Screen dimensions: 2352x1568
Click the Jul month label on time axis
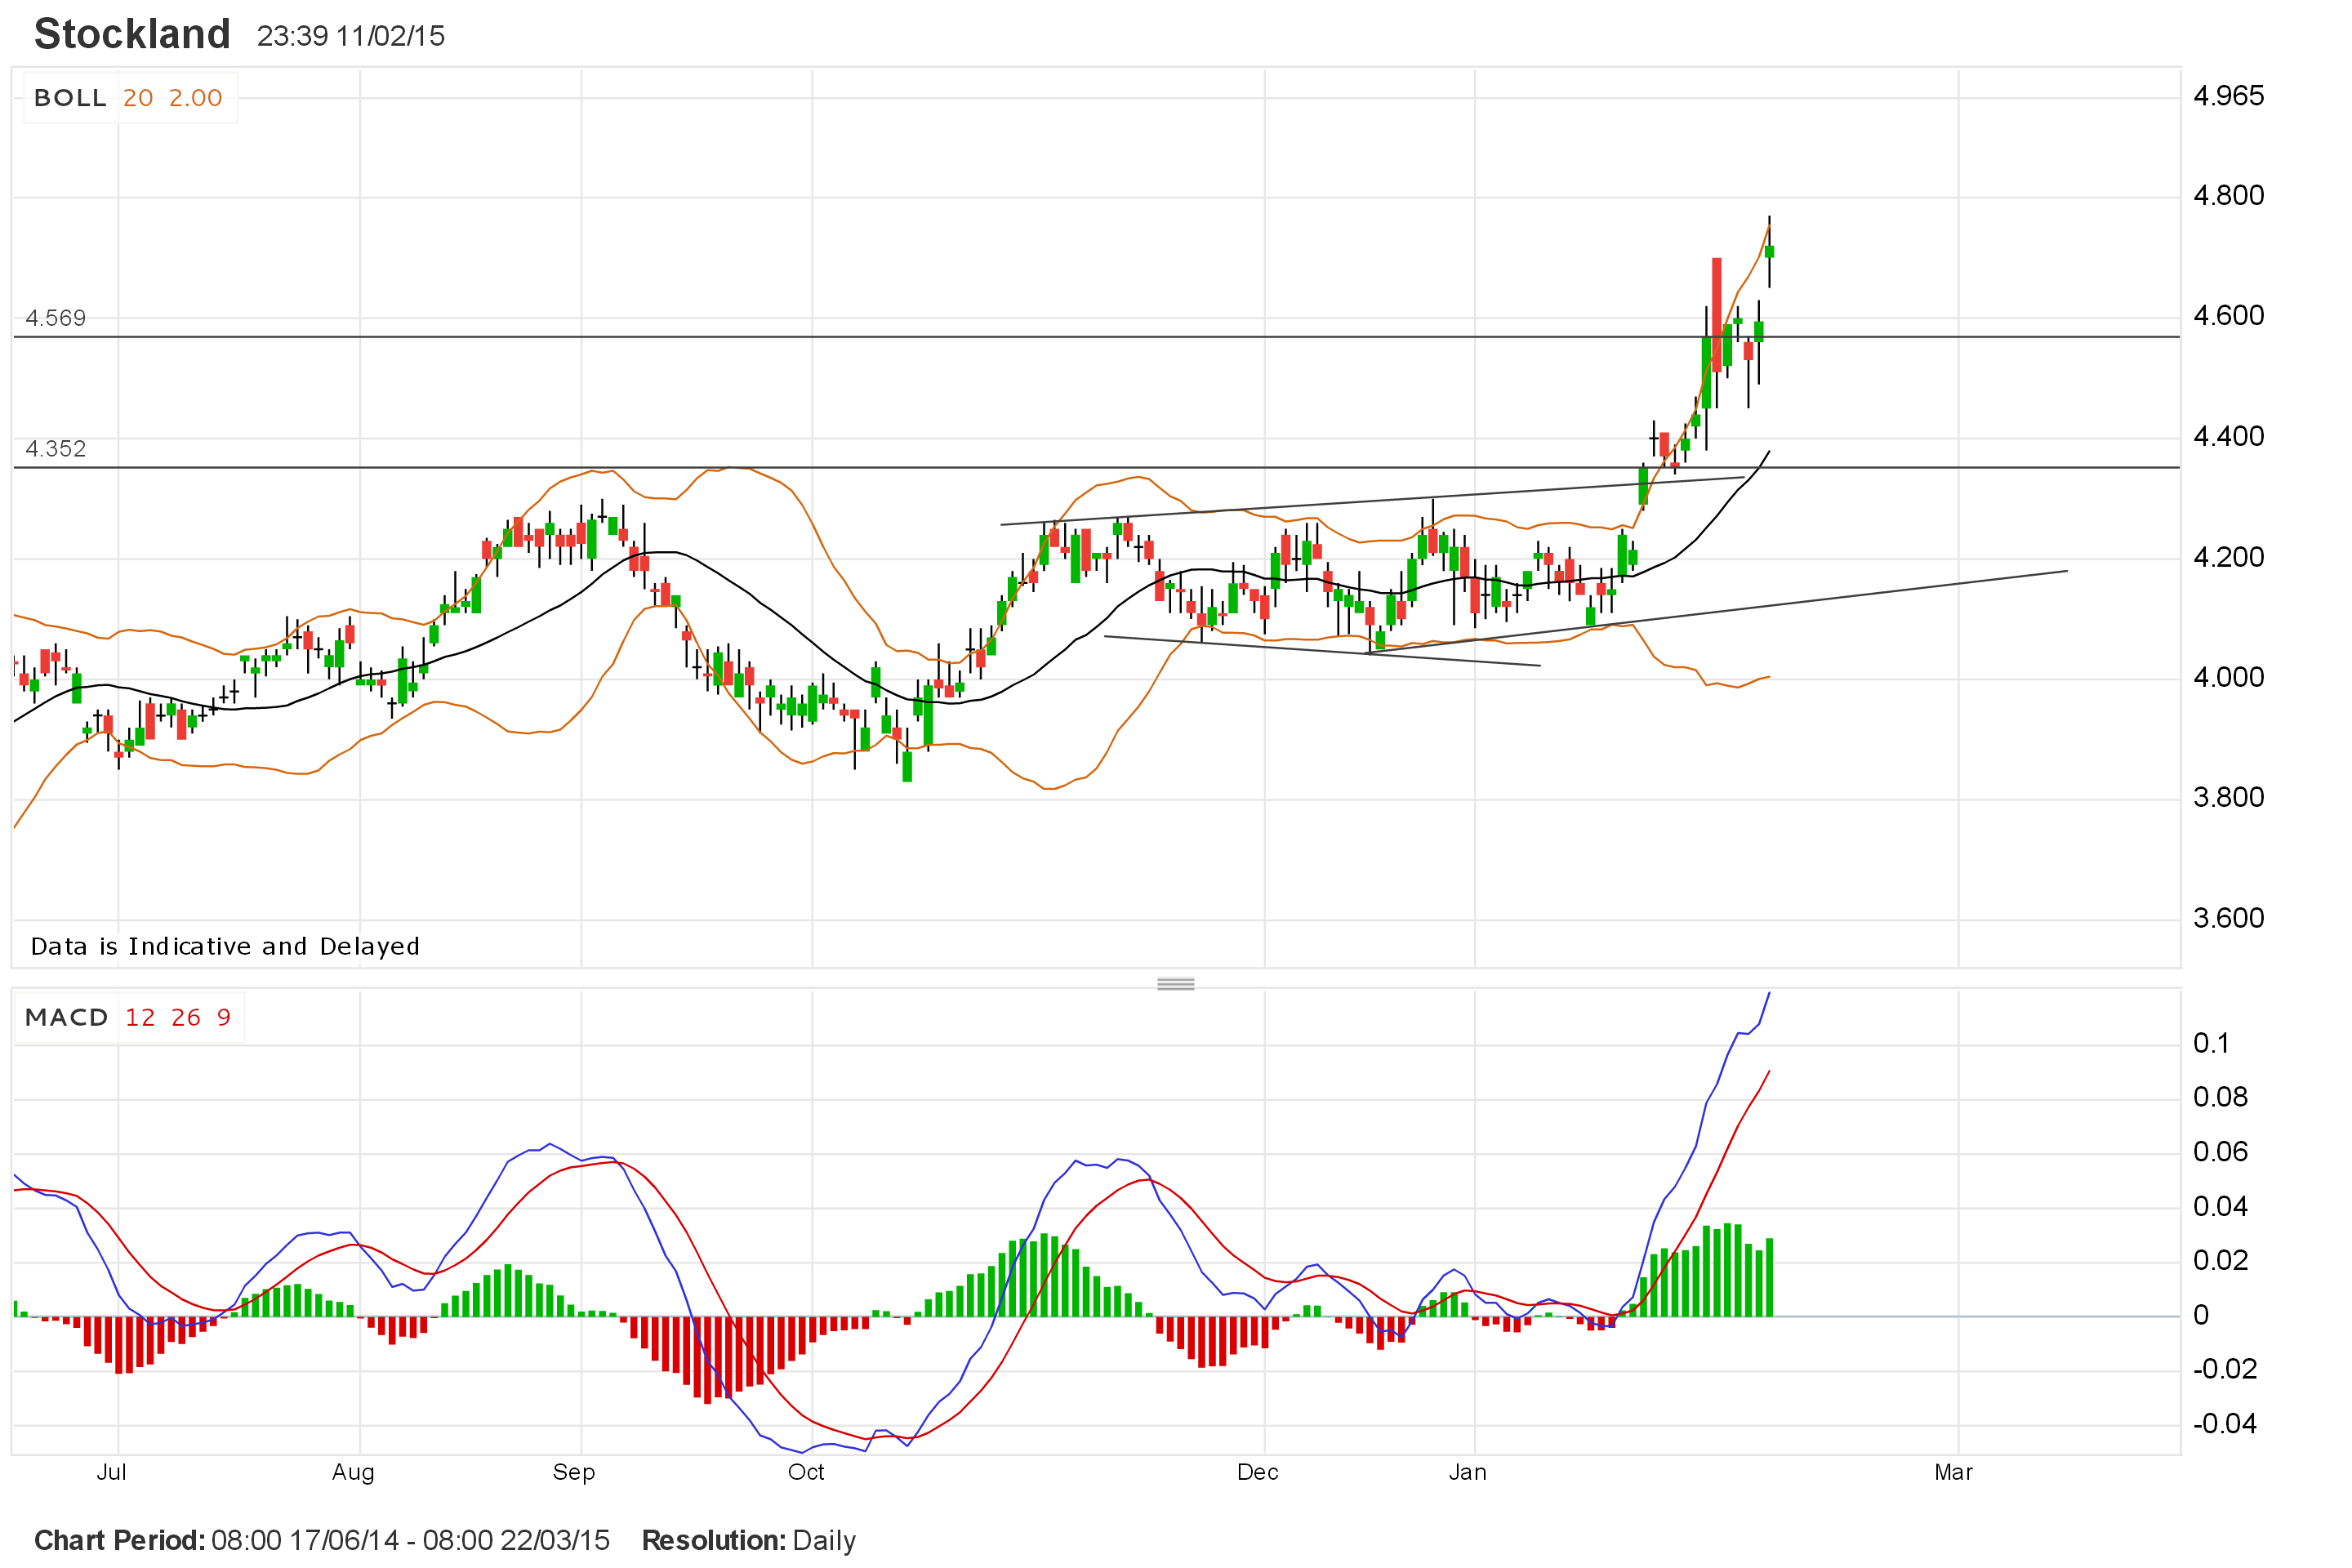[111, 1472]
